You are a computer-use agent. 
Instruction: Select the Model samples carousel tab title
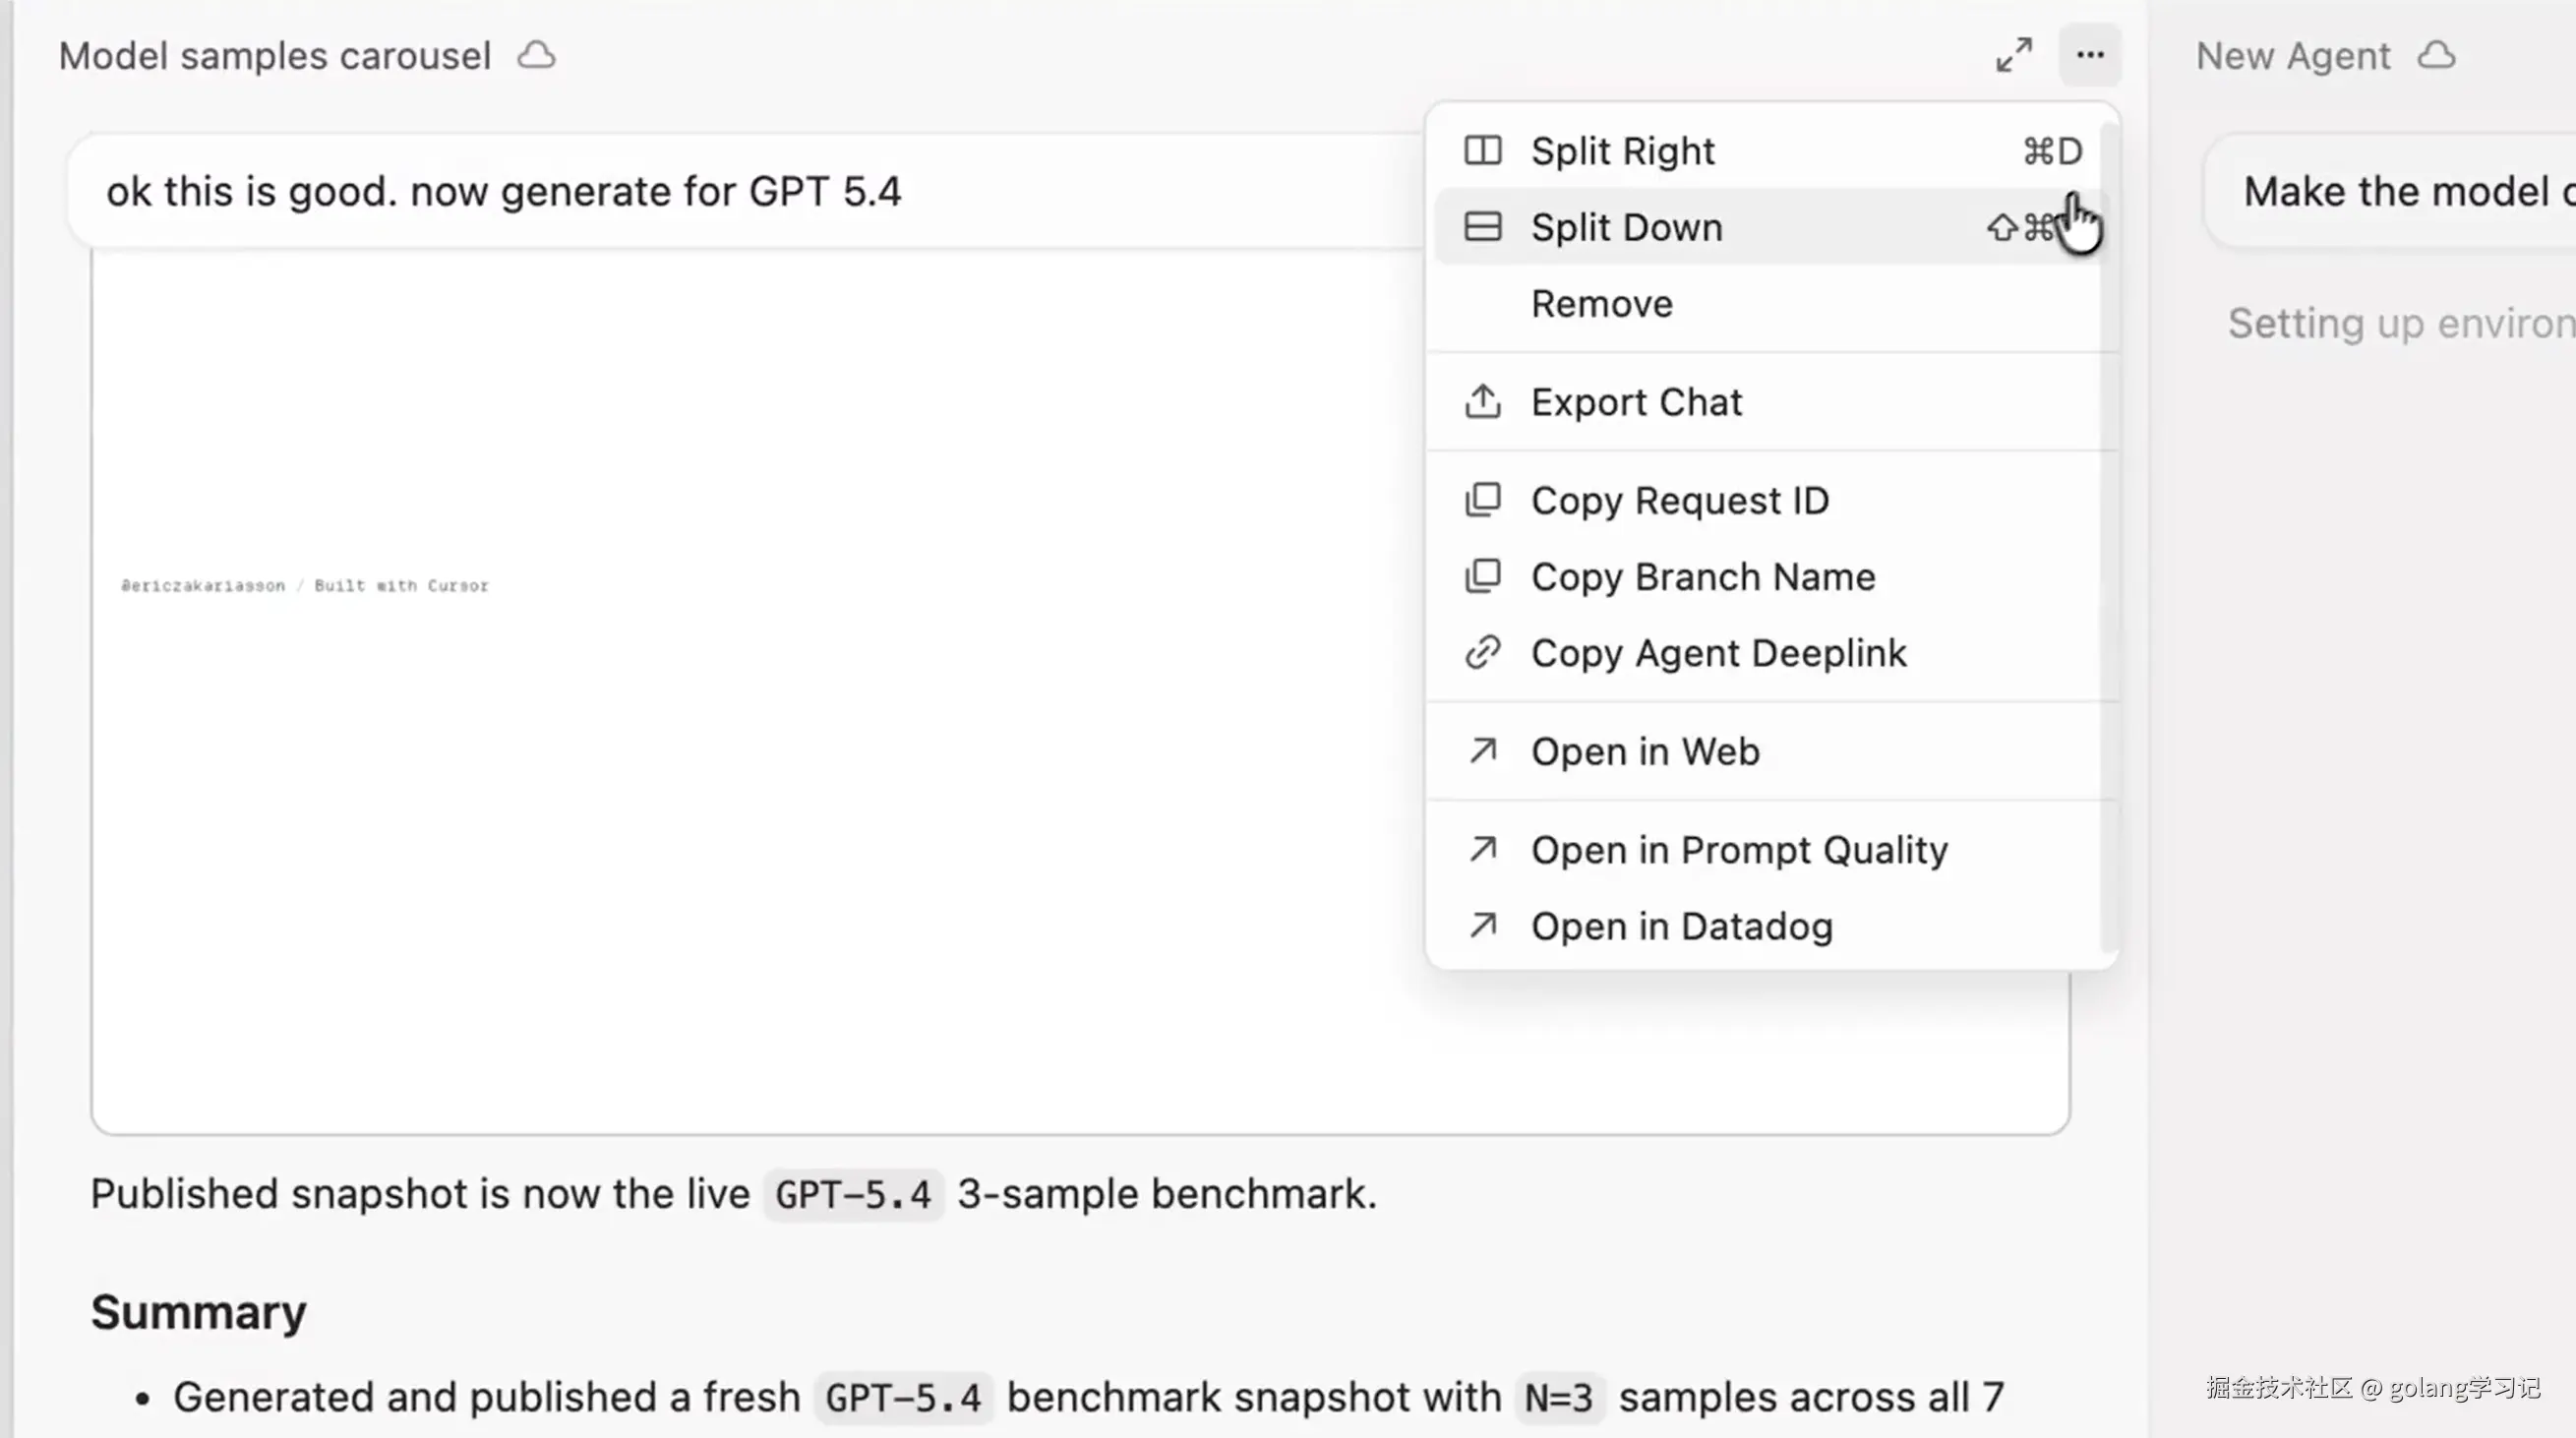(x=275, y=56)
